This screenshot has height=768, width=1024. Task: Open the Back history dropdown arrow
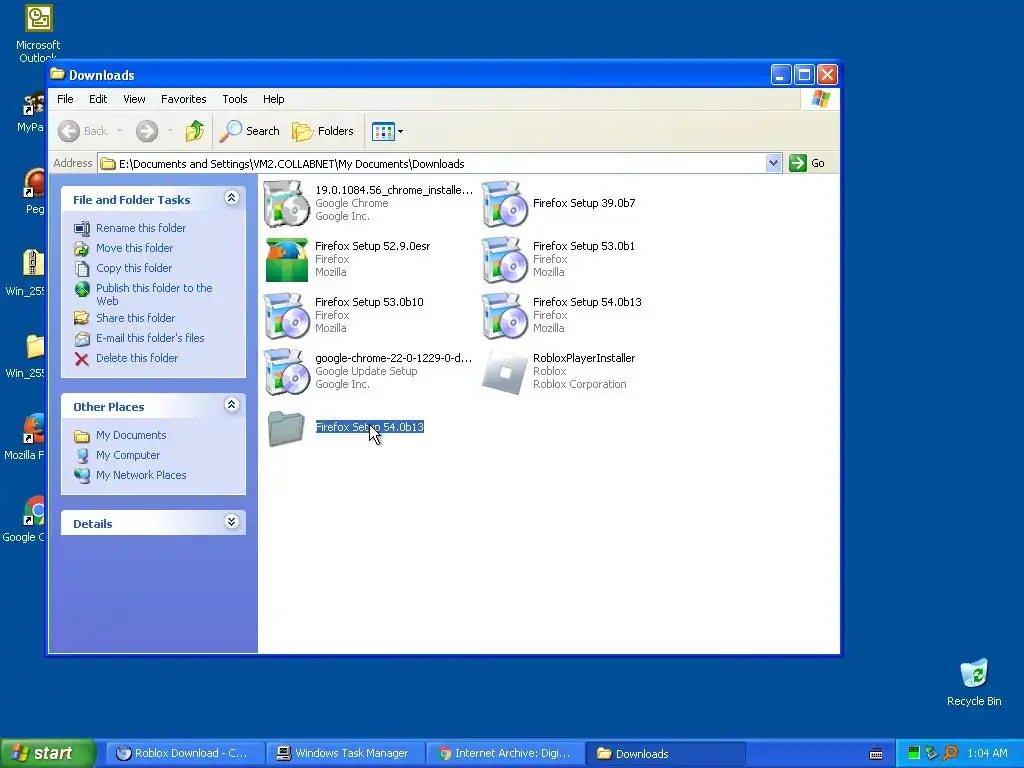tap(120, 131)
